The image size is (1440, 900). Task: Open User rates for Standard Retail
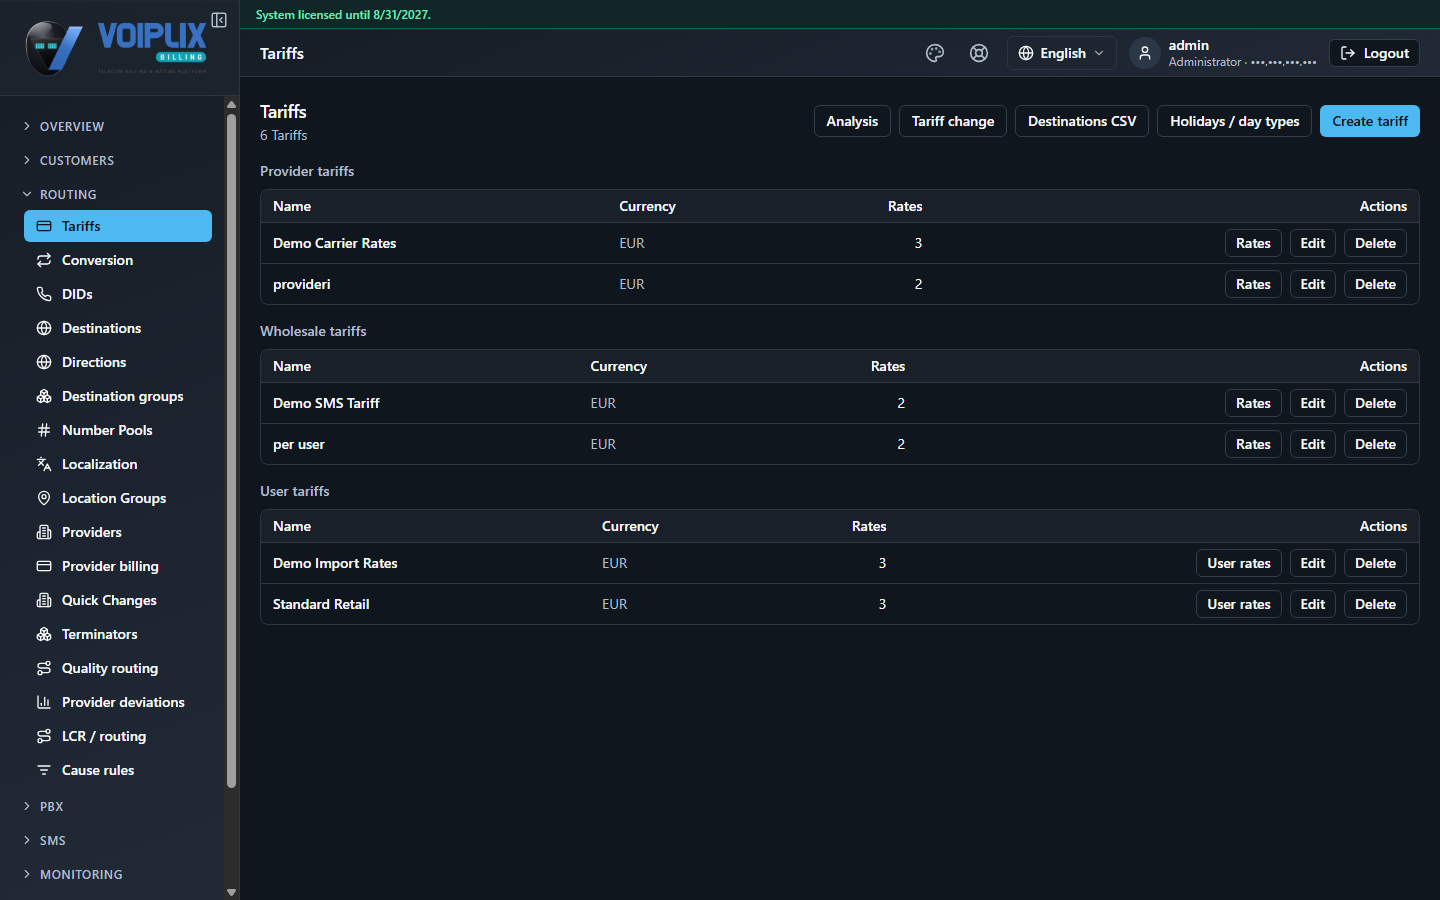1239,604
